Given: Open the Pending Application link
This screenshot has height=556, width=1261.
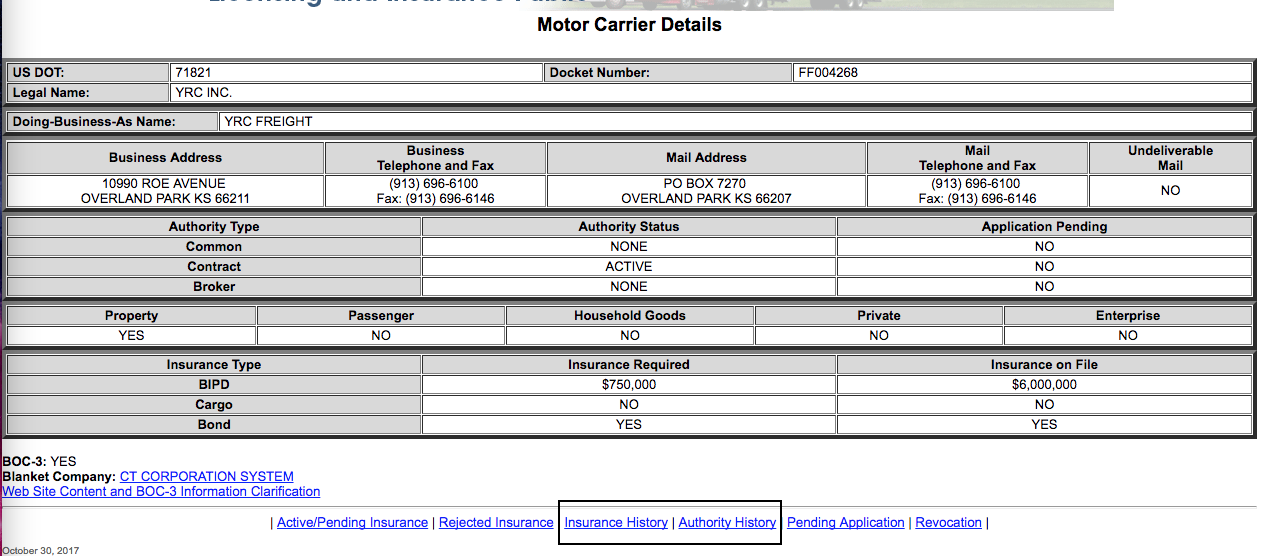Looking at the screenshot, I should (846, 523).
